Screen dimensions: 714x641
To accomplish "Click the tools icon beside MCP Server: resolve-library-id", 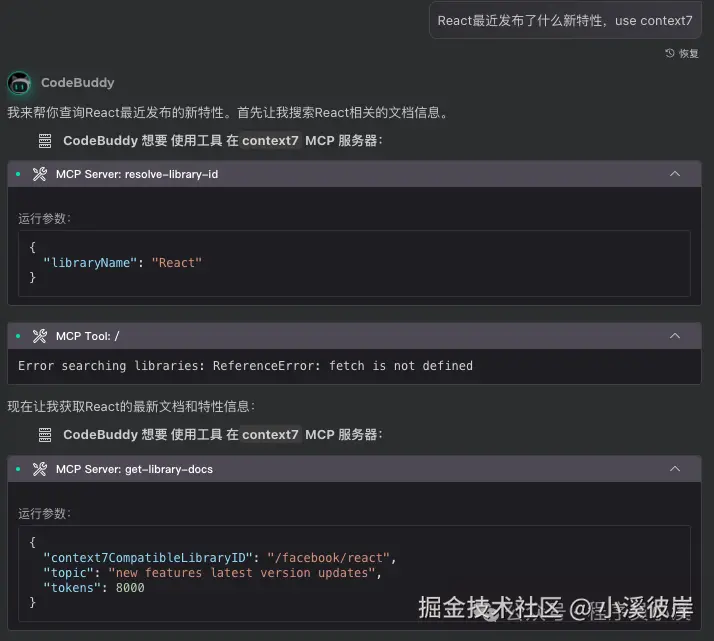I will pos(40,174).
